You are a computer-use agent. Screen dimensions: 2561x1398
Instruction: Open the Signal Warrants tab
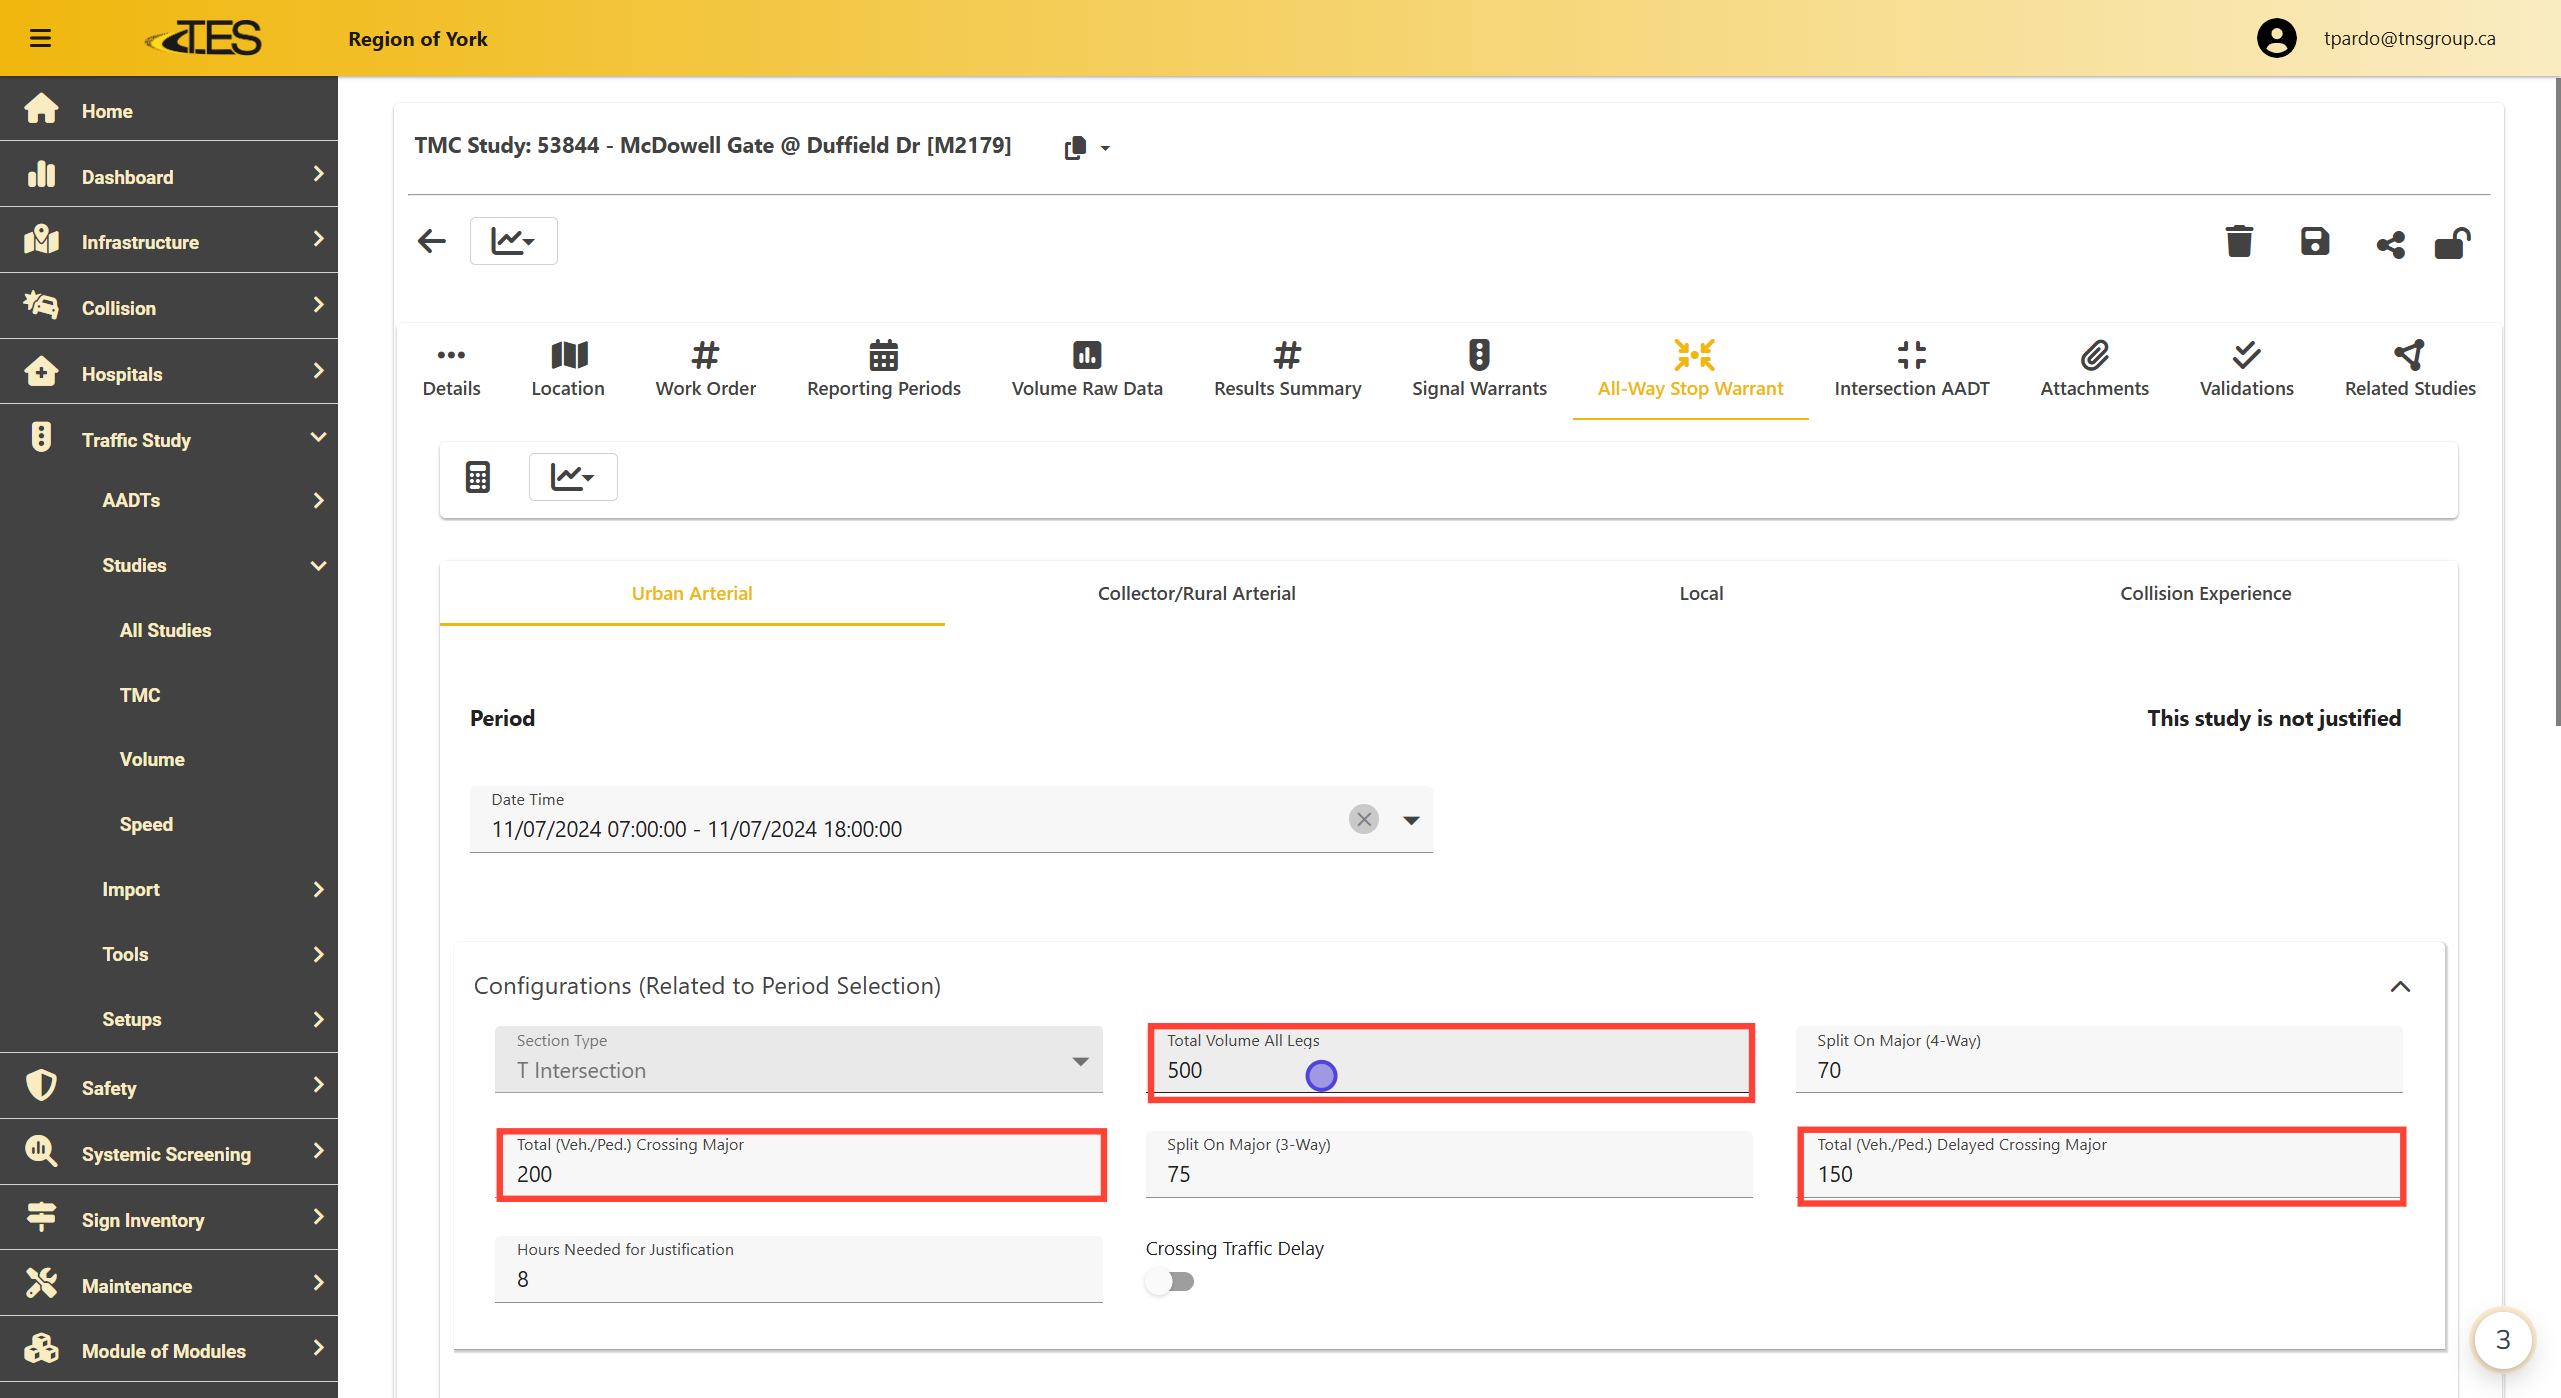(x=1478, y=369)
